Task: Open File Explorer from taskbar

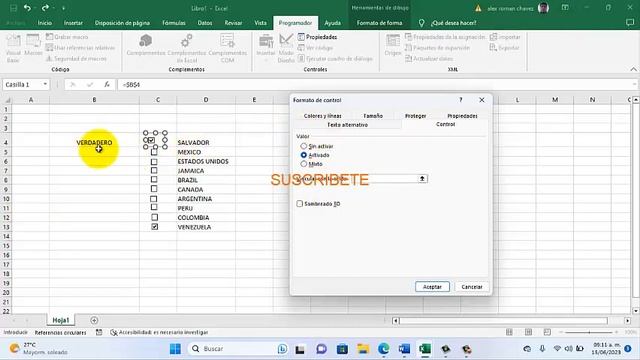Action: 363,349
